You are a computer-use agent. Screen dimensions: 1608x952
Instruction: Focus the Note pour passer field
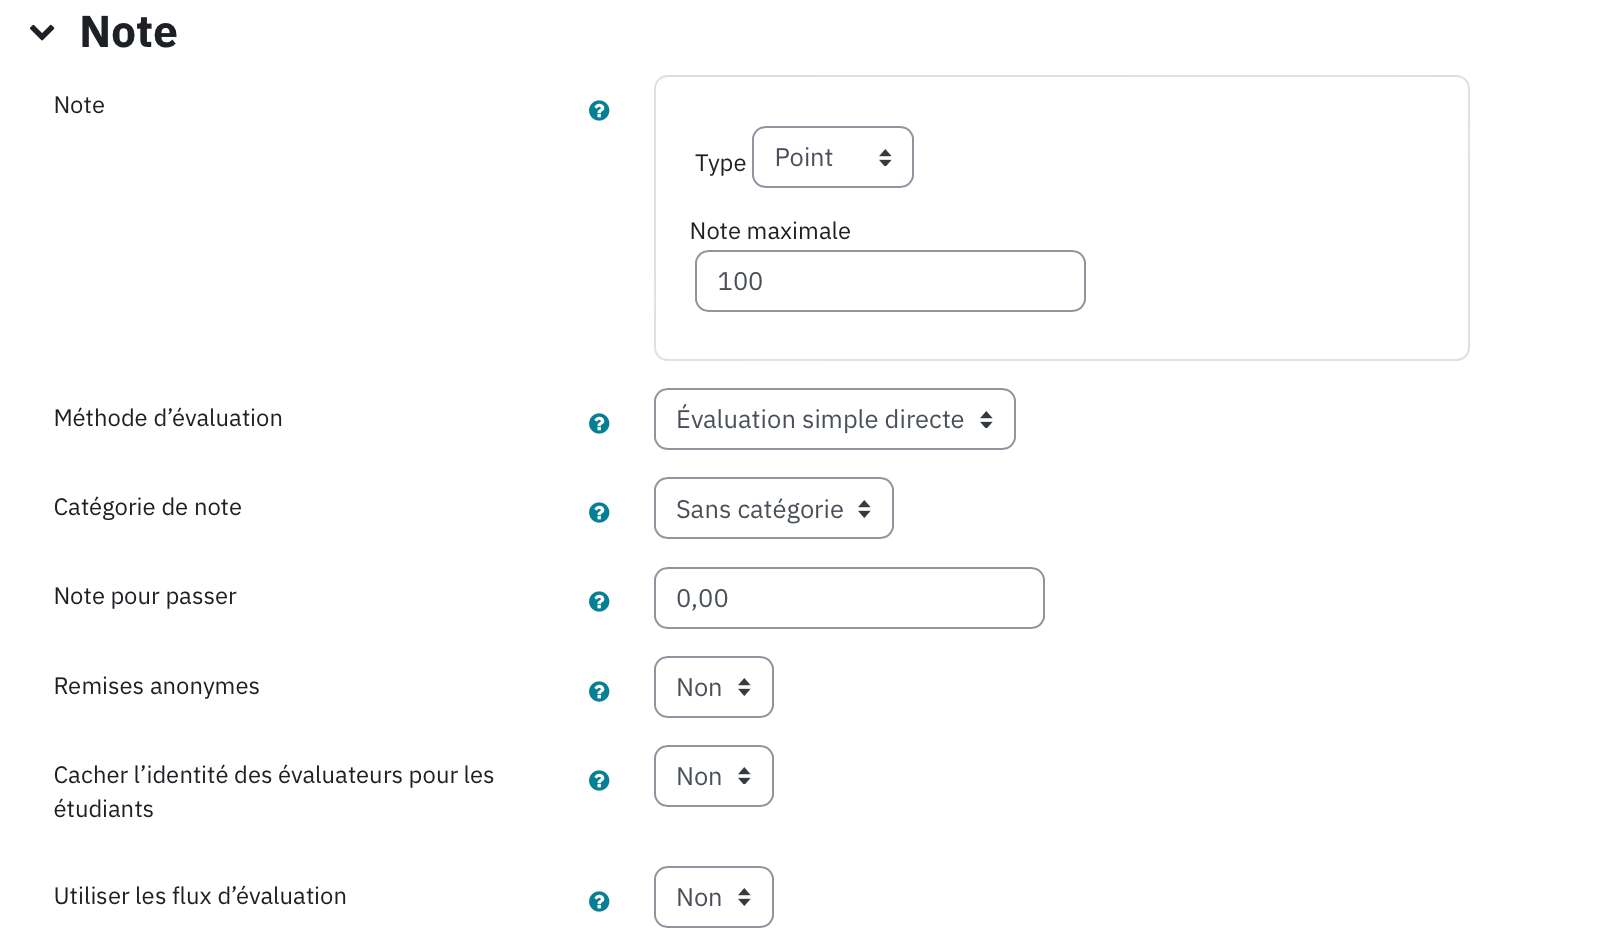[x=849, y=598]
